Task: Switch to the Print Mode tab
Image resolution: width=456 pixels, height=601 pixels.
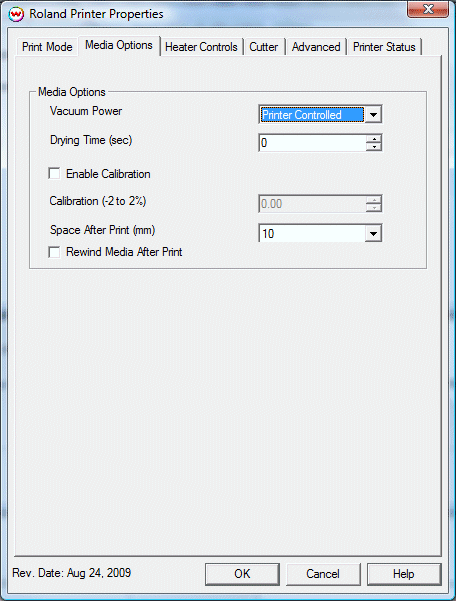Action: point(47,47)
